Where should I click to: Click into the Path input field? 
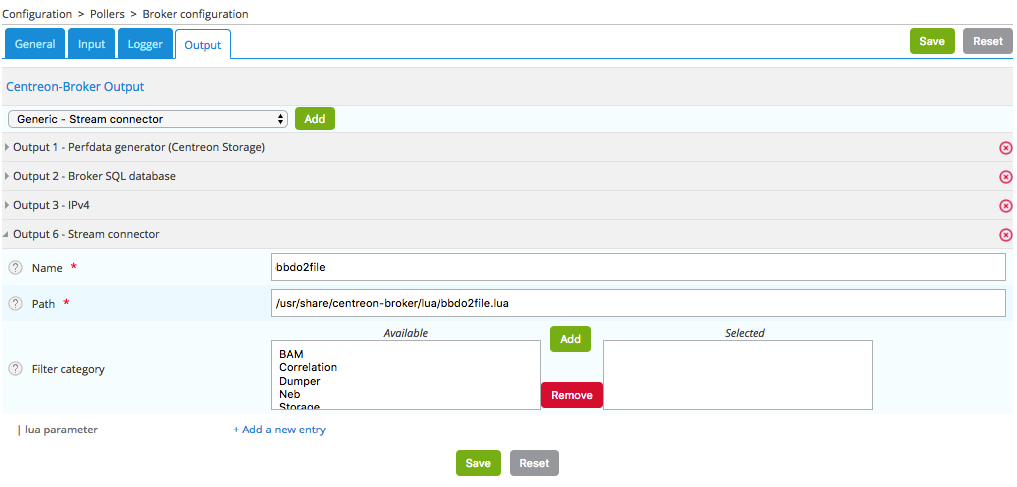point(638,303)
